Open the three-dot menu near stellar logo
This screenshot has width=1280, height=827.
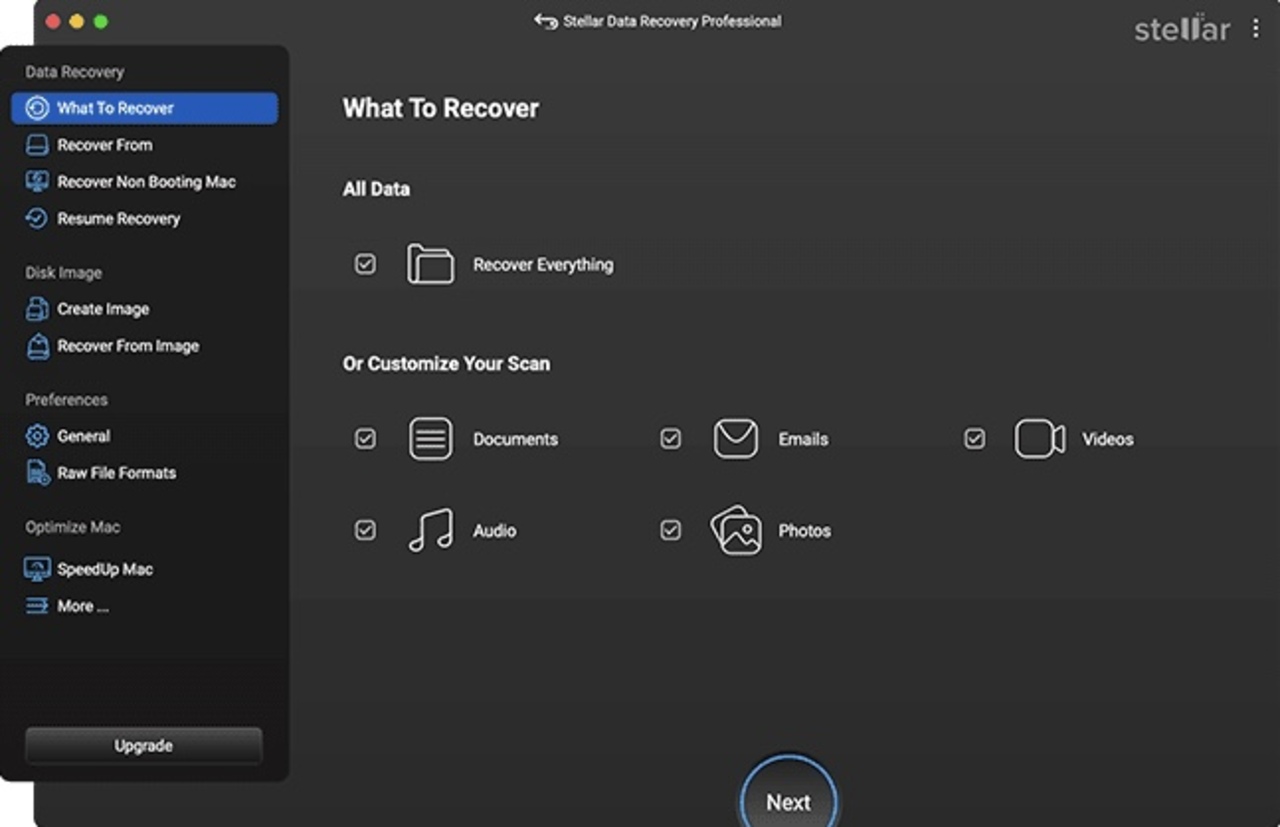coord(1256,29)
